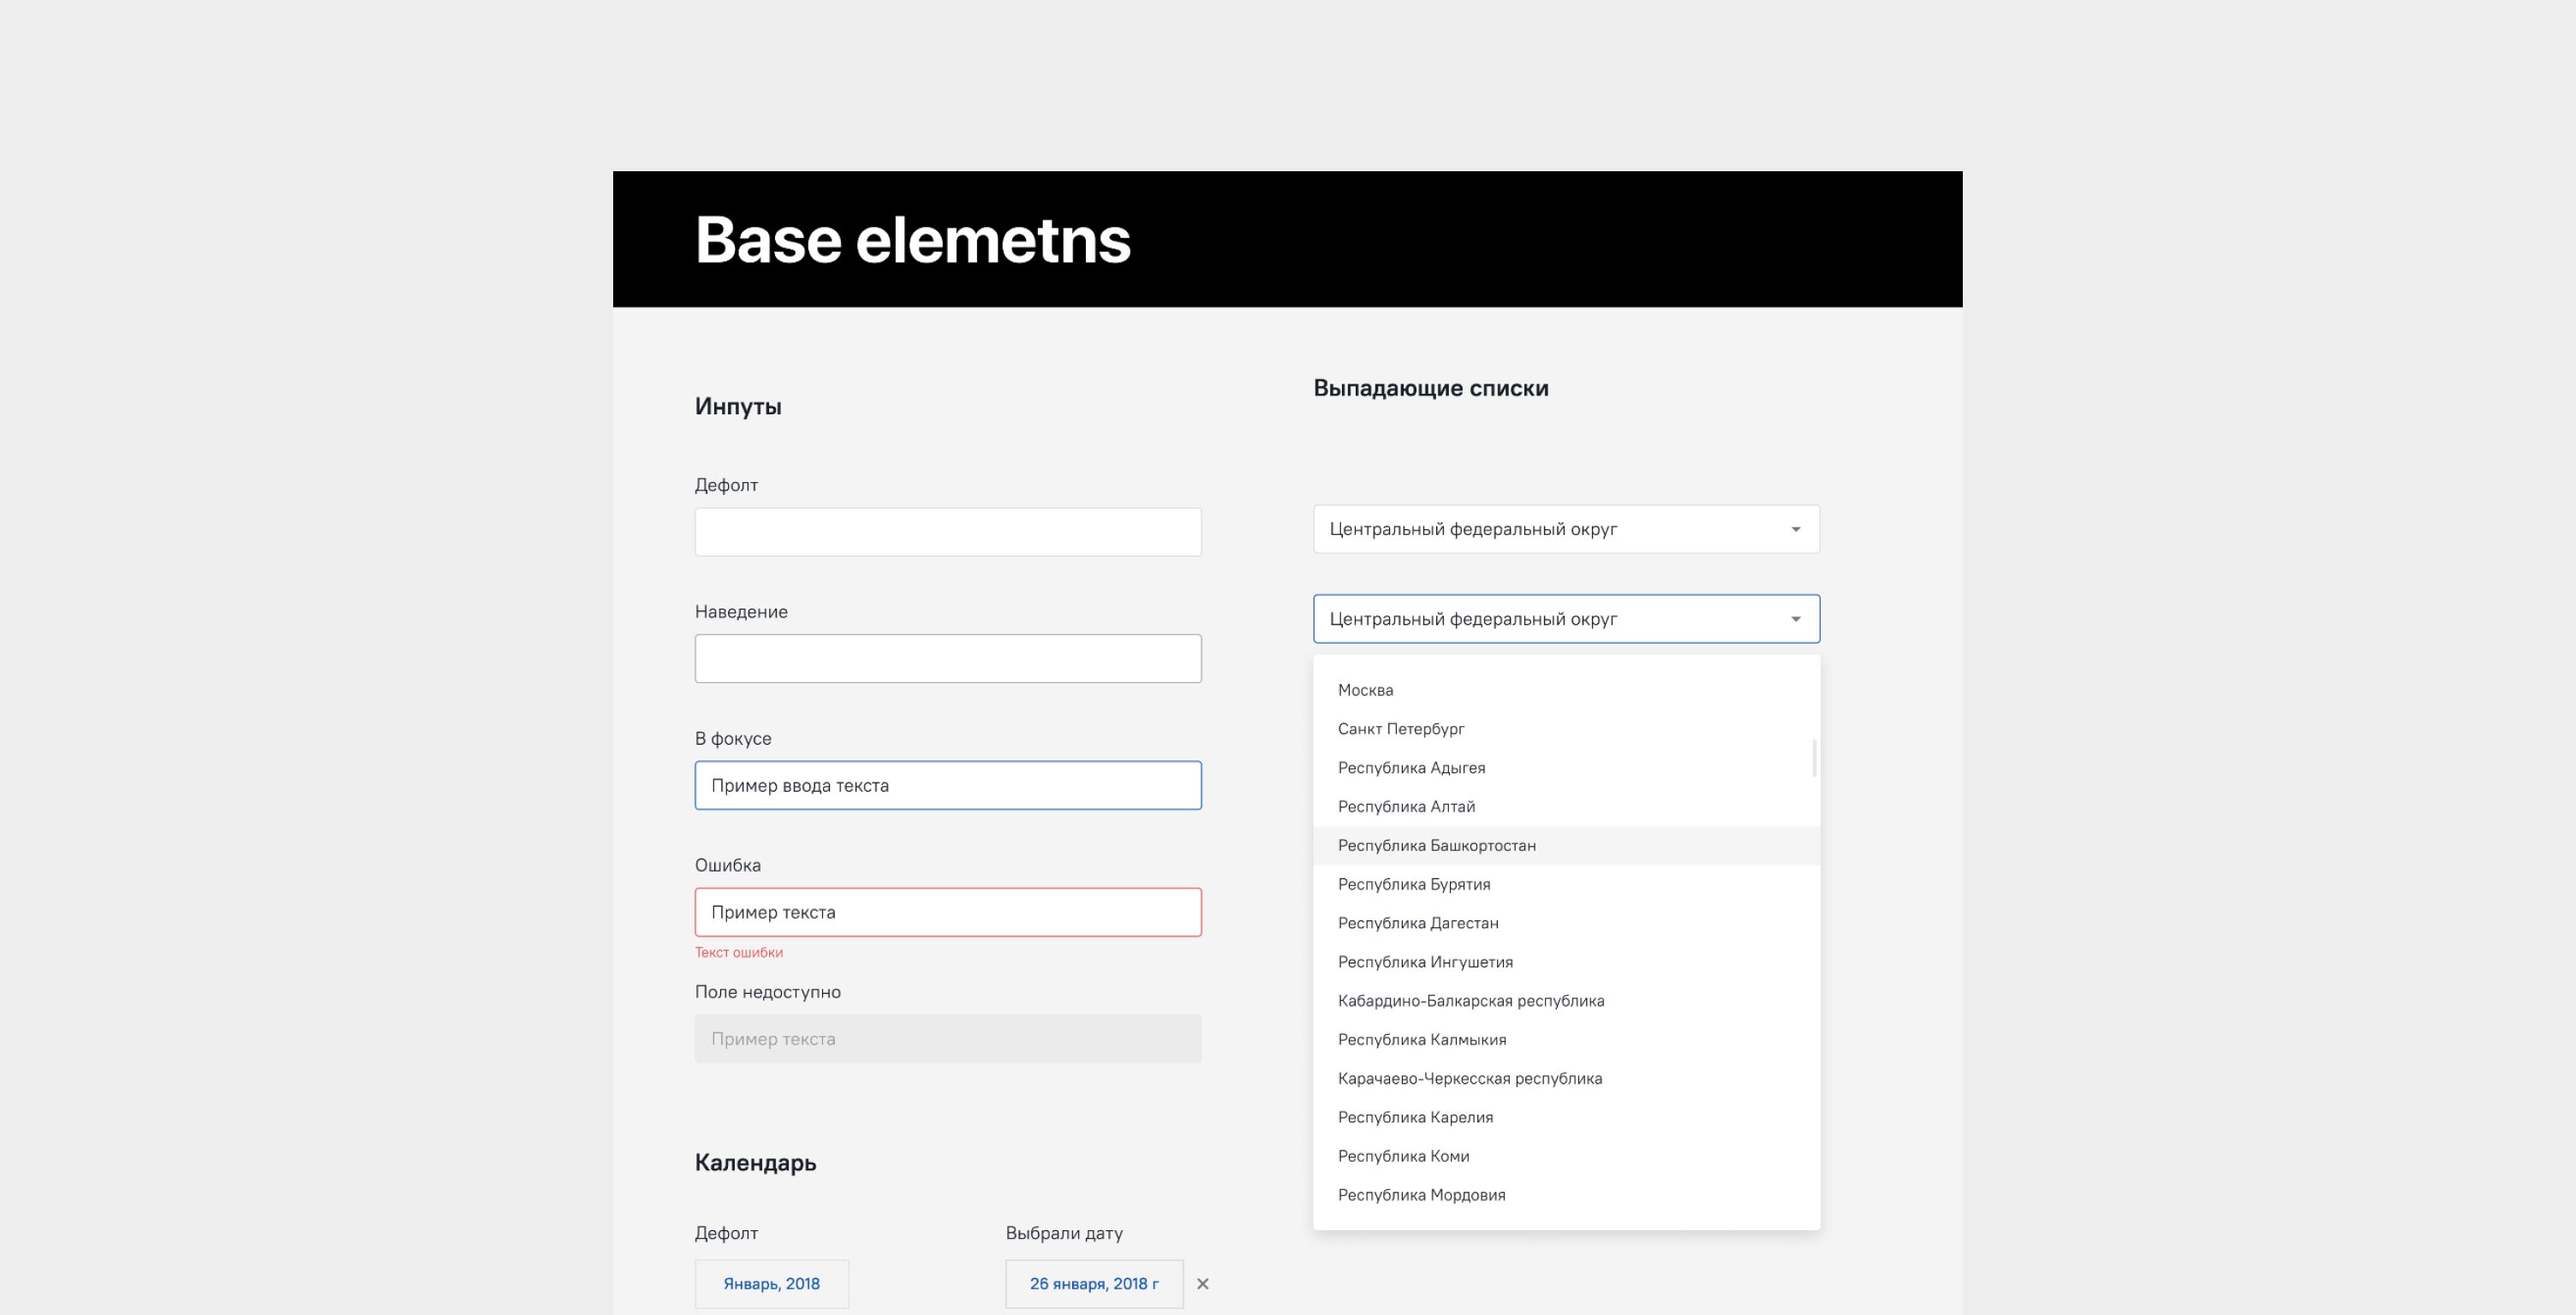Select Республика Адыгея in dropdown list

click(1411, 768)
